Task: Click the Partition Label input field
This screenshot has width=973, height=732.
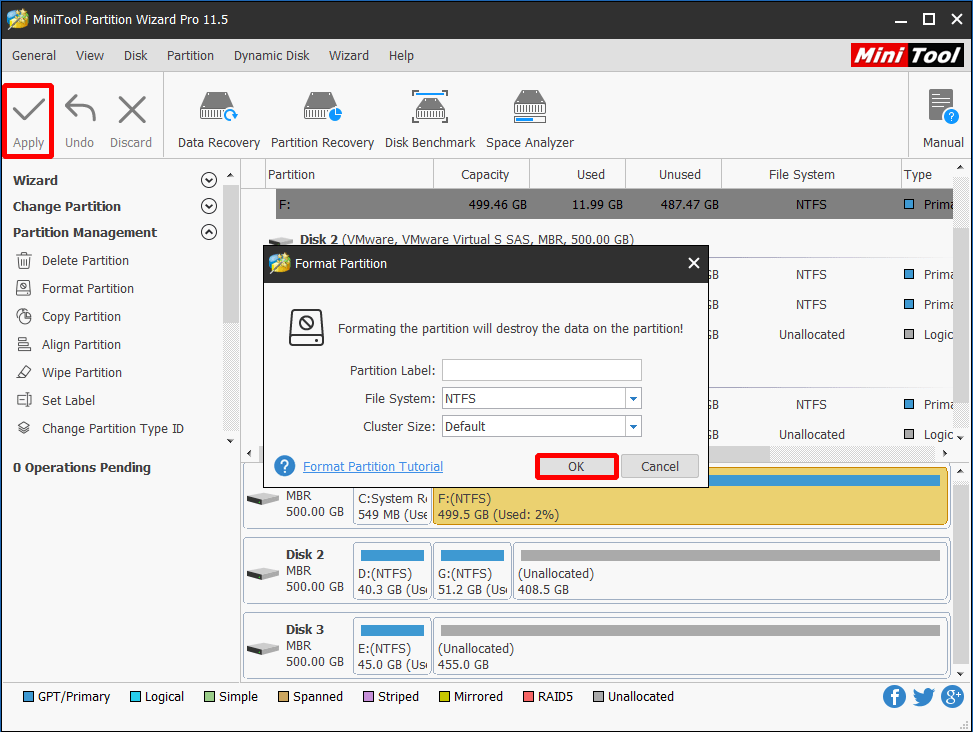Action: [x=541, y=370]
